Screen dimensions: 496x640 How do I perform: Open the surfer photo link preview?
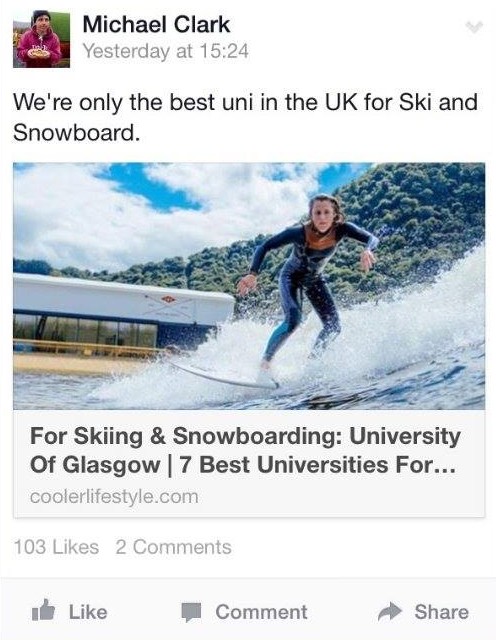(x=249, y=286)
